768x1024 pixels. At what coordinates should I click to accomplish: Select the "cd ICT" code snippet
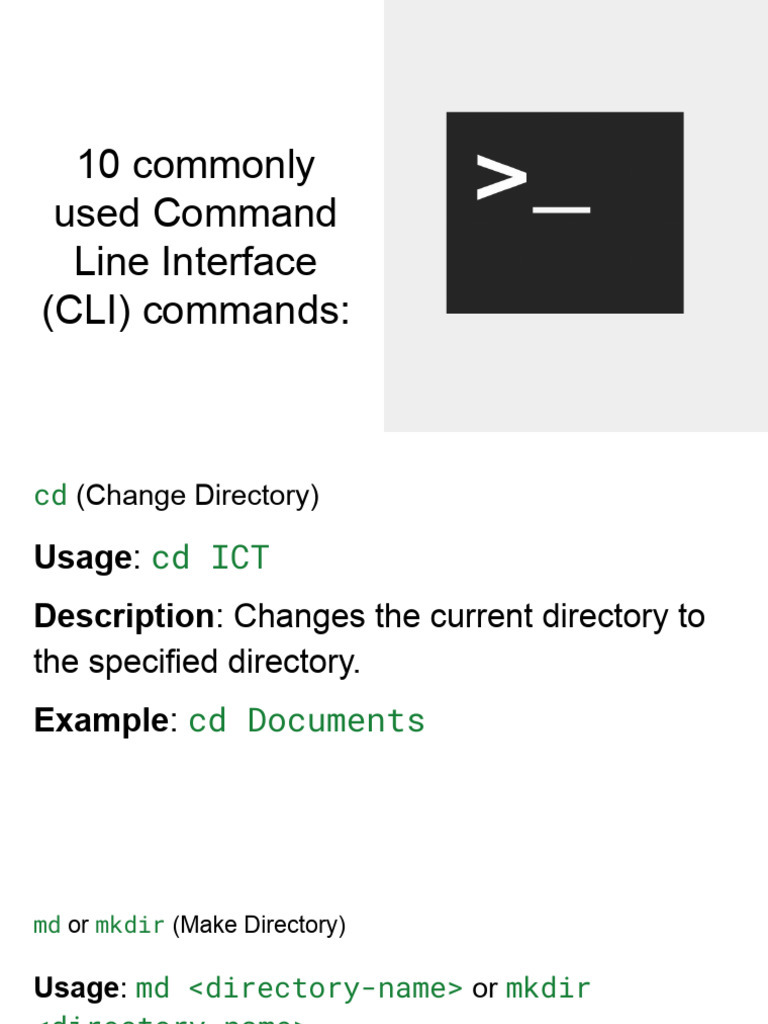210,558
